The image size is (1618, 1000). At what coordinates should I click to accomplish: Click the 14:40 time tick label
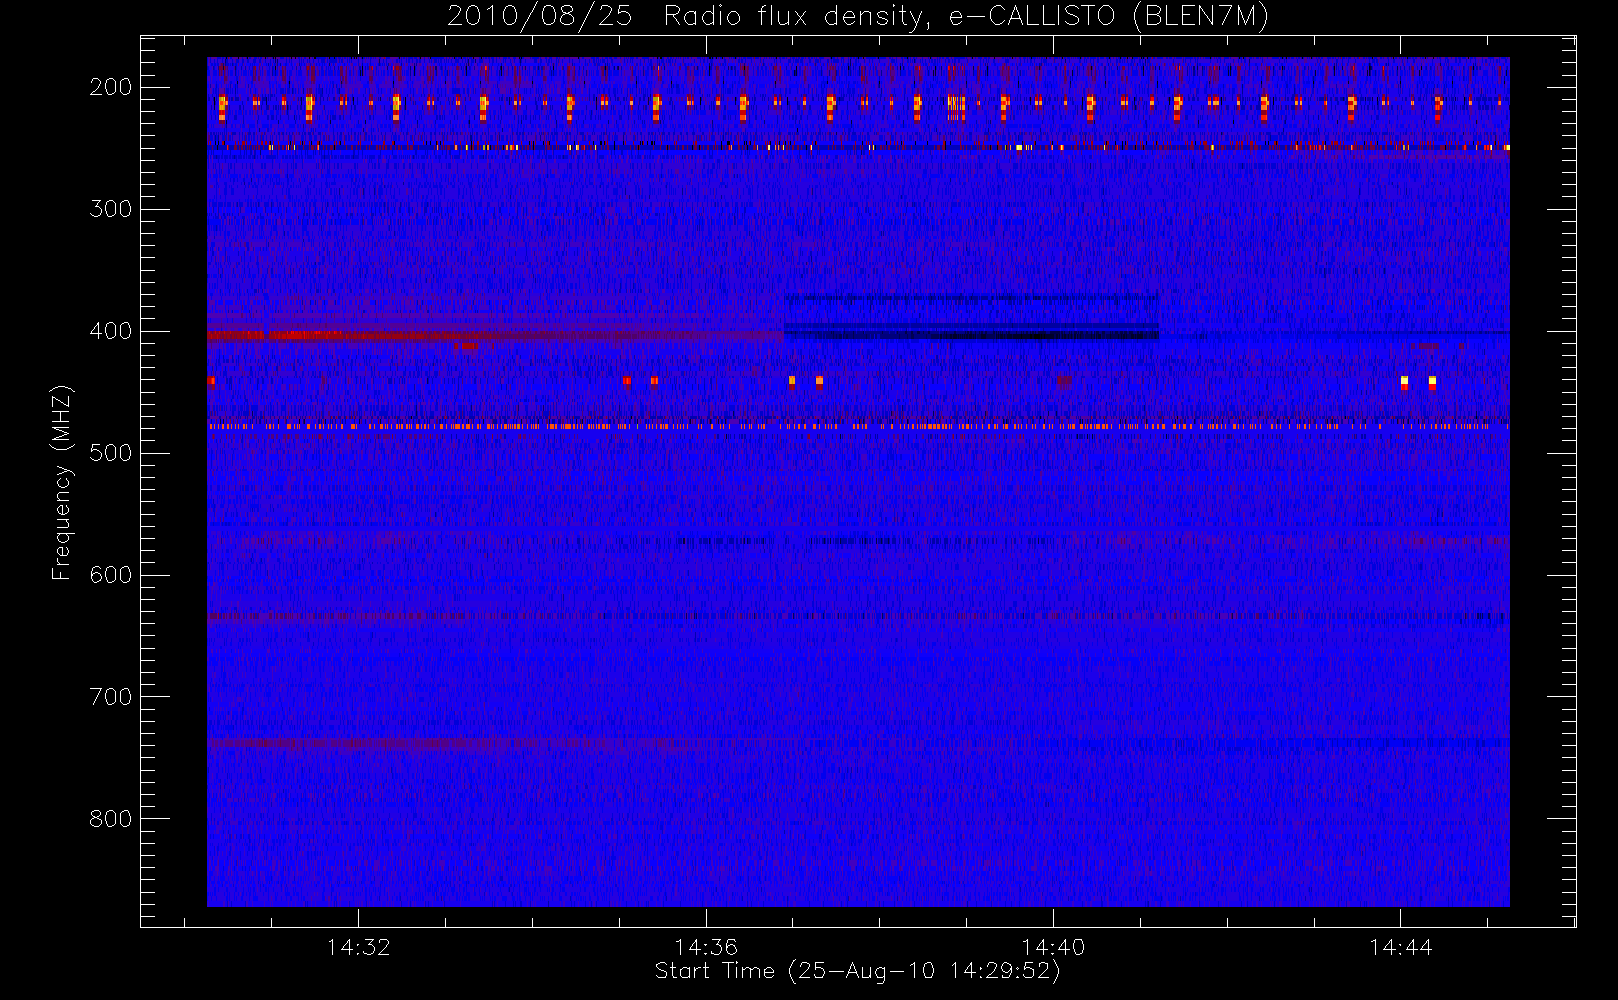coord(1053,947)
